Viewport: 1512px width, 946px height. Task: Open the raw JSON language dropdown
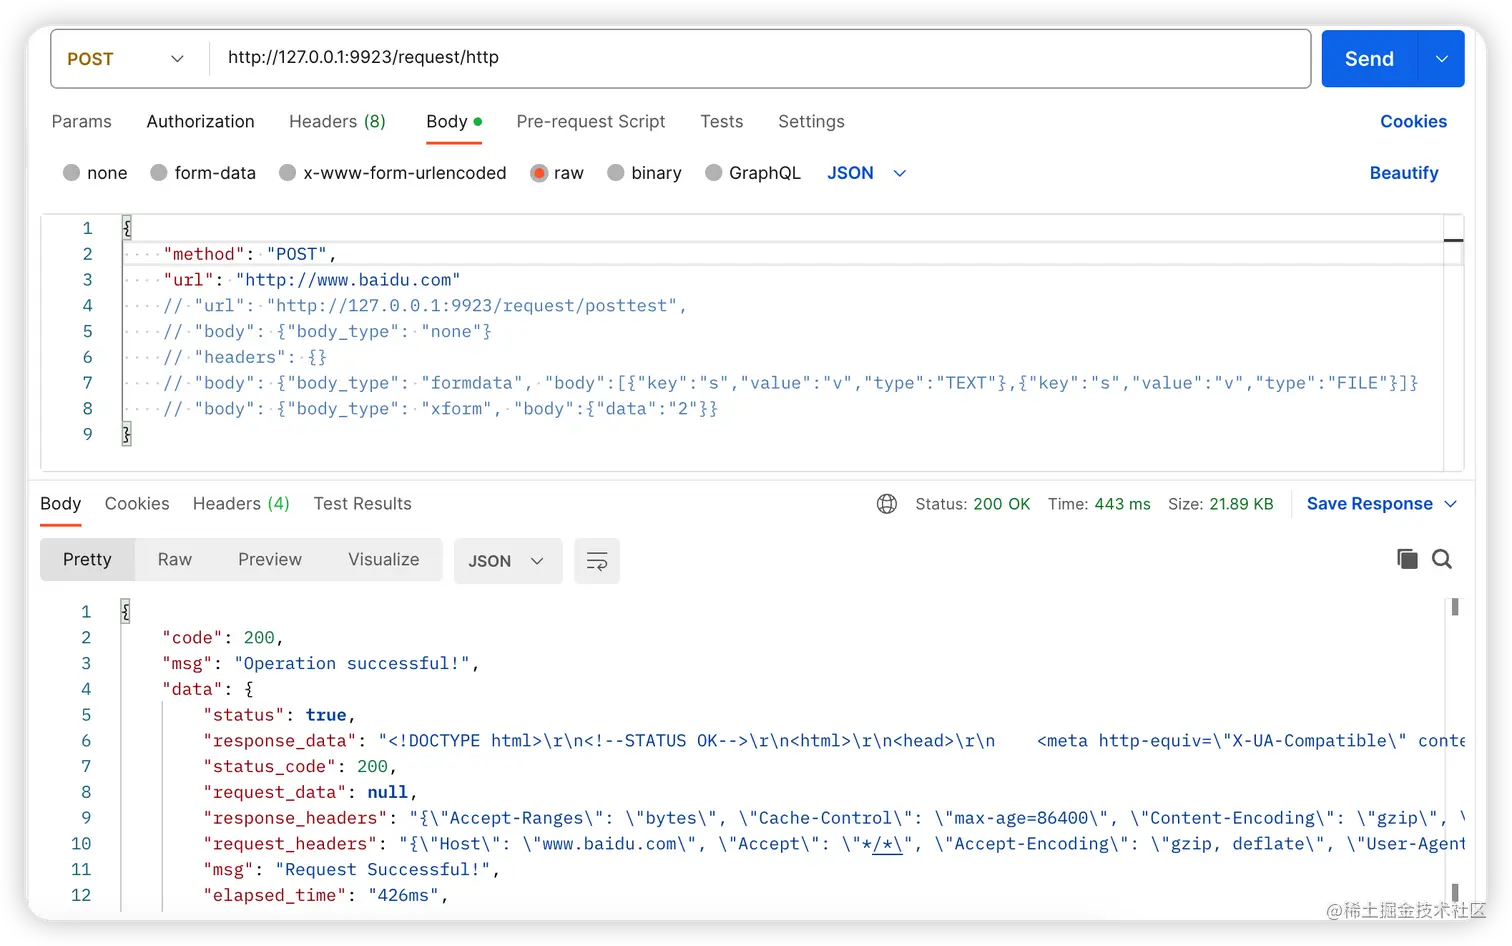tap(866, 173)
